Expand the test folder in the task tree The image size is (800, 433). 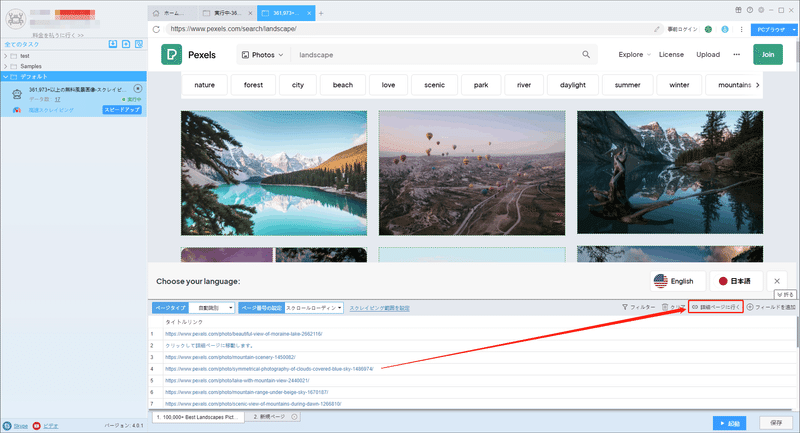pos(6,56)
